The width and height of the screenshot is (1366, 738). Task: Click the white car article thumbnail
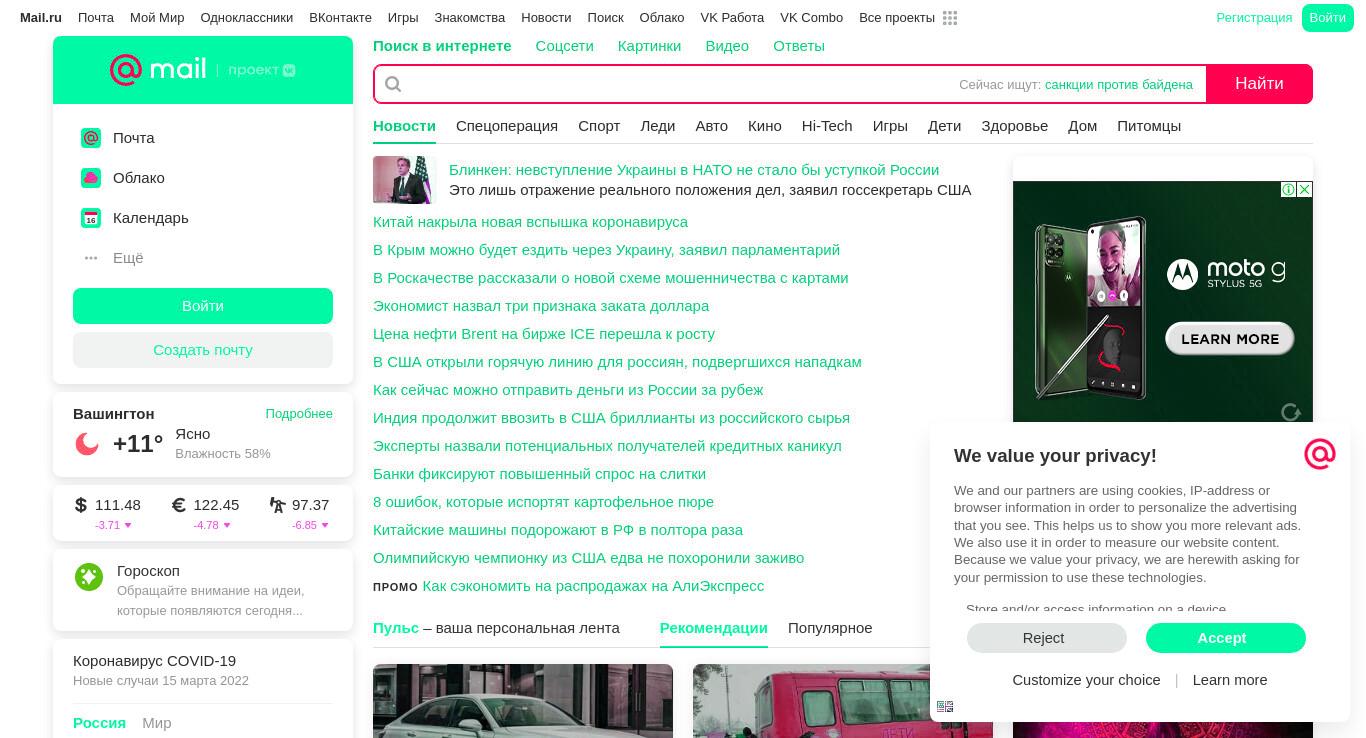tap(523, 701)
